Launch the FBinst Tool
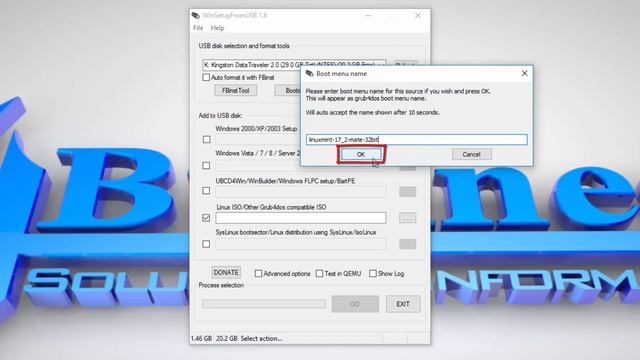 coord(236,91)
